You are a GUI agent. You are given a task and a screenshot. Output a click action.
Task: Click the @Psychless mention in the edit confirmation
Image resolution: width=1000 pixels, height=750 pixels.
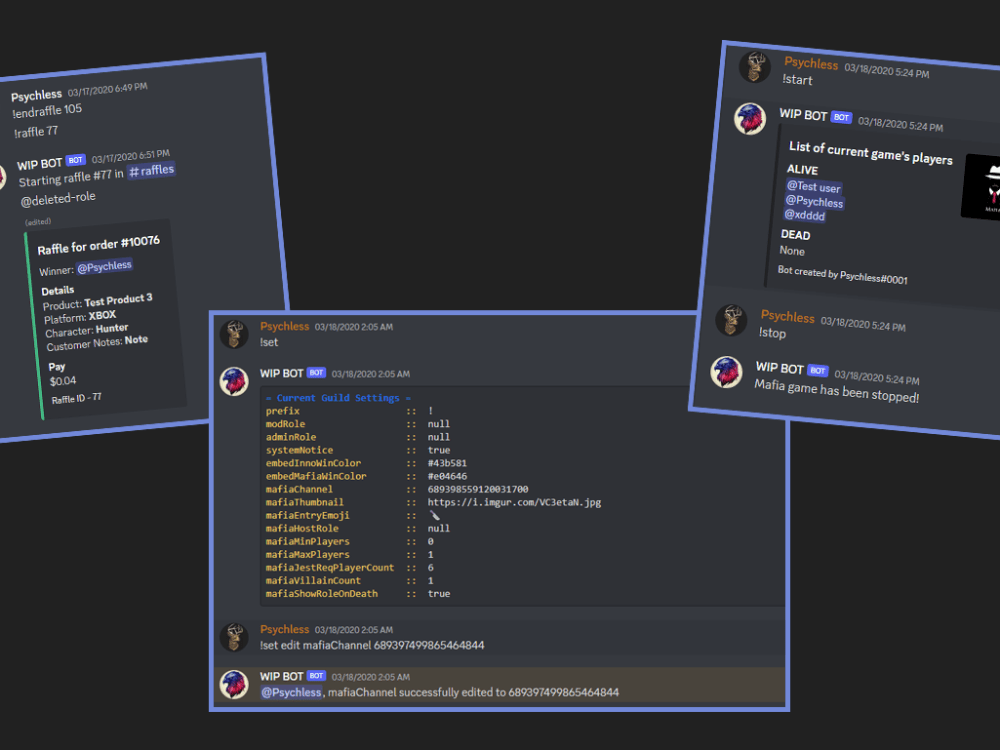[x=291, y=692]
